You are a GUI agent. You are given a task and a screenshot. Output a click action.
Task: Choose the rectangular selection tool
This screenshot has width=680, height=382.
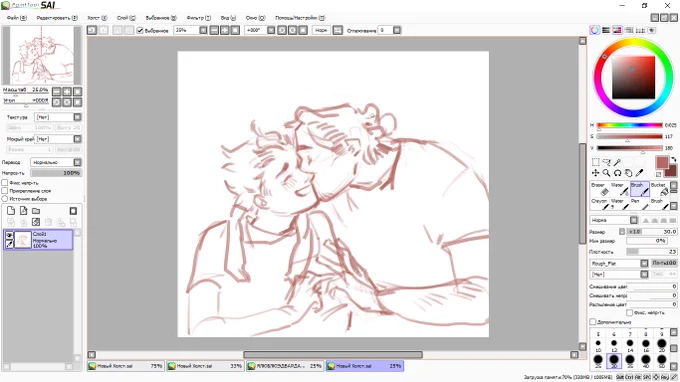pos(596,162)
